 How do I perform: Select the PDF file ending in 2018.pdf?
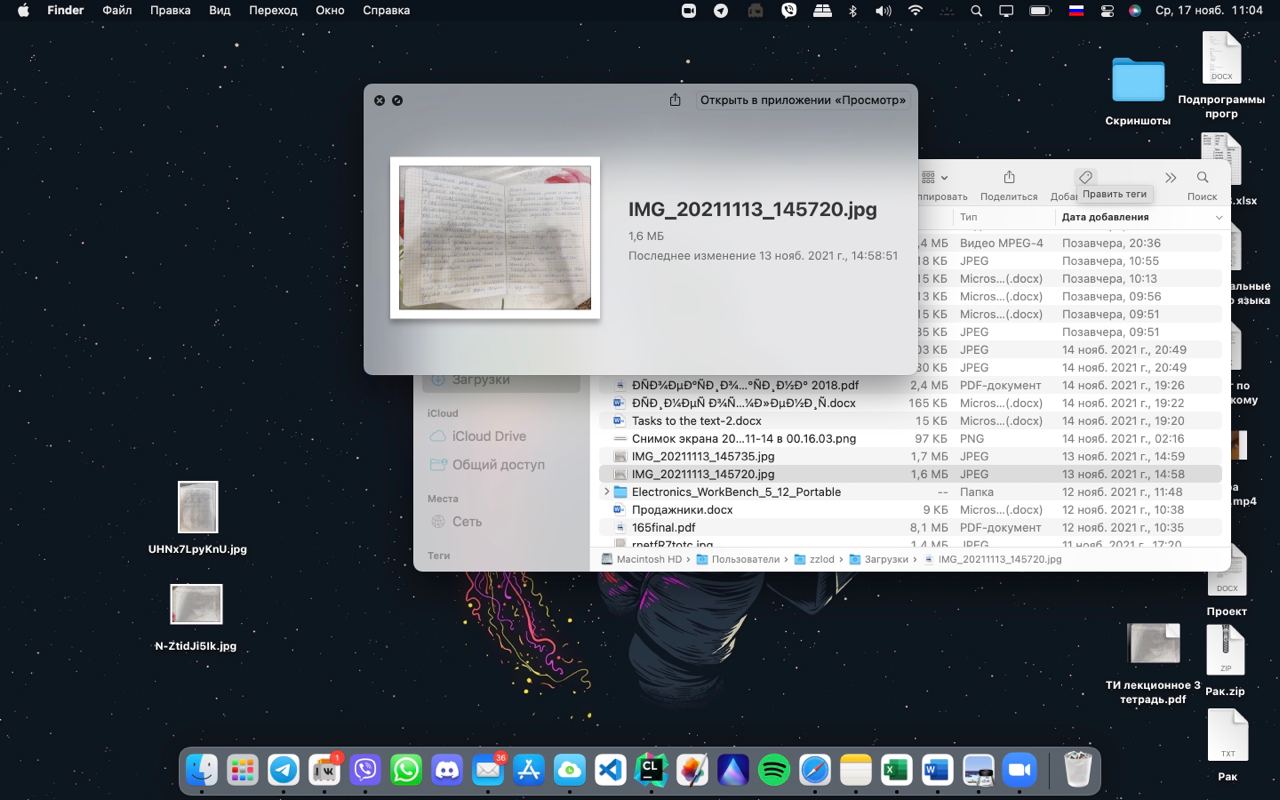tap(910, 385)
